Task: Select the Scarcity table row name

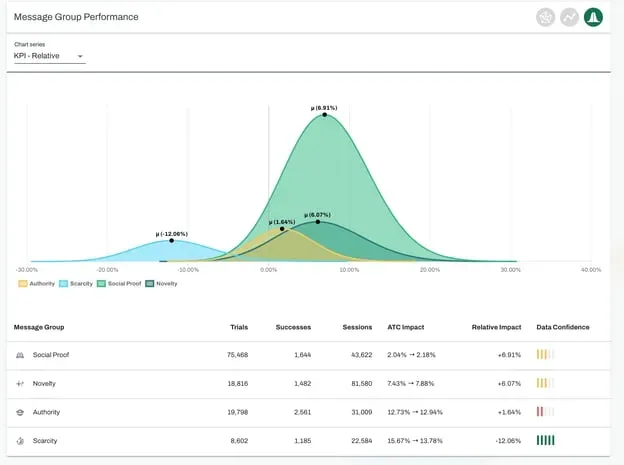Action: pos(45,441)
